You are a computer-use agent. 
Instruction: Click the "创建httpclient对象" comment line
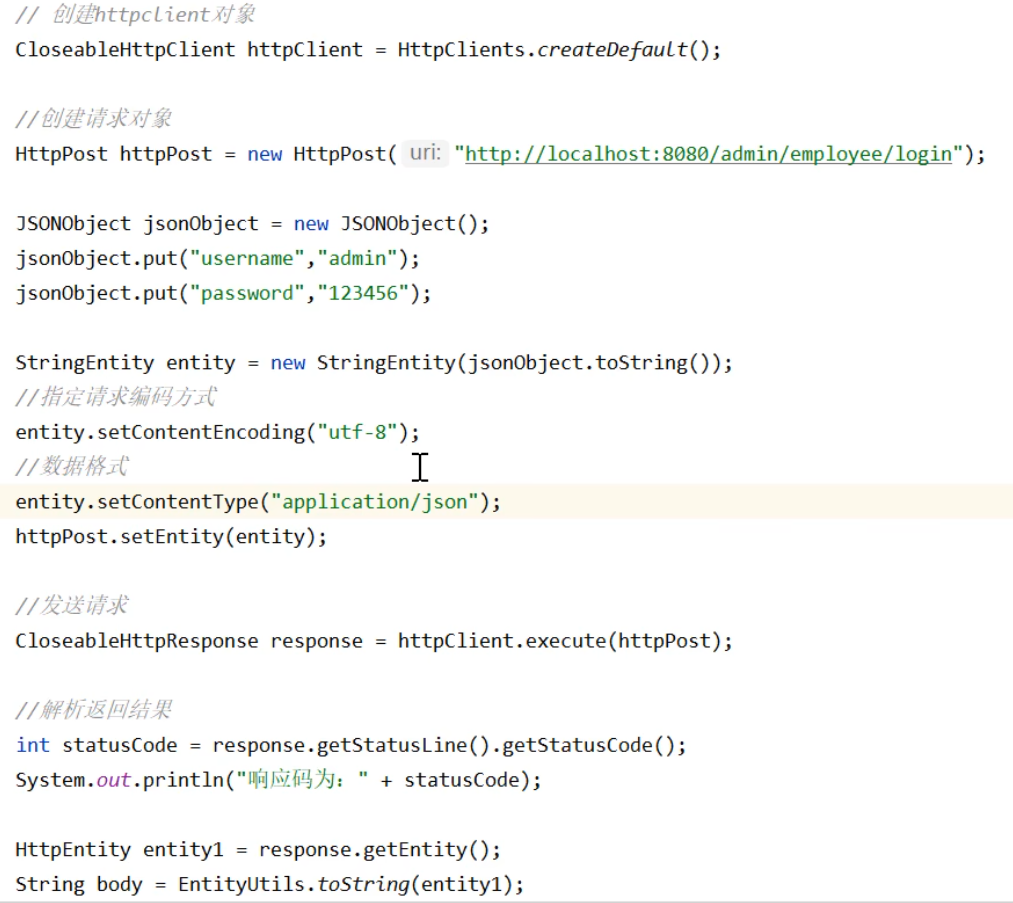[x=136, y=14]
